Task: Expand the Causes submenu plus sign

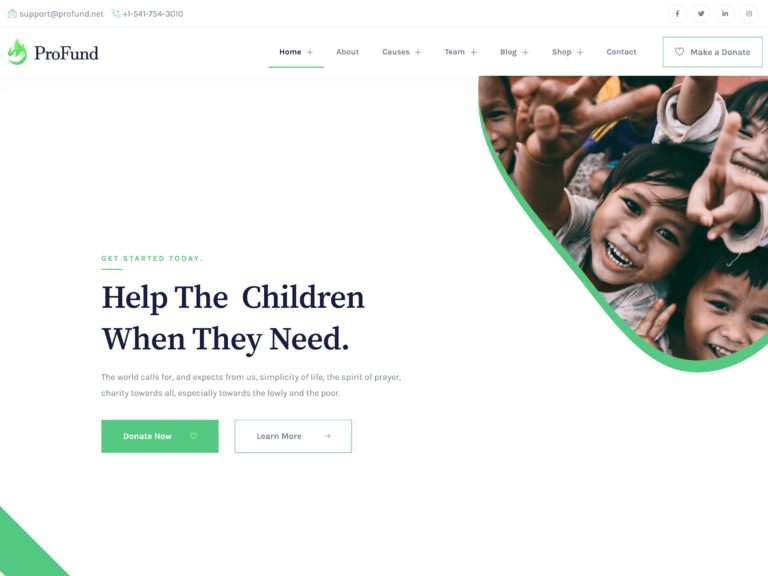Action: tap(418, 52)
